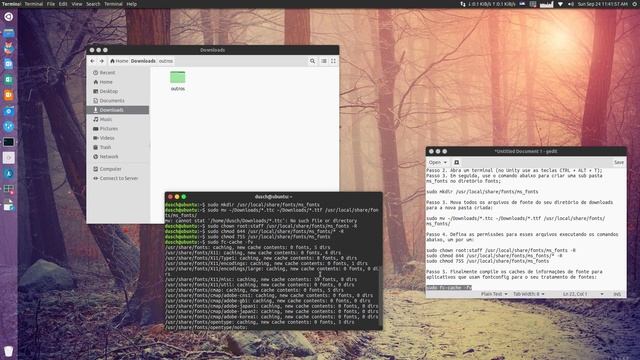Select Desktop in Files sidebar
Screen dimensions: 640x360
tap(118, 91)
